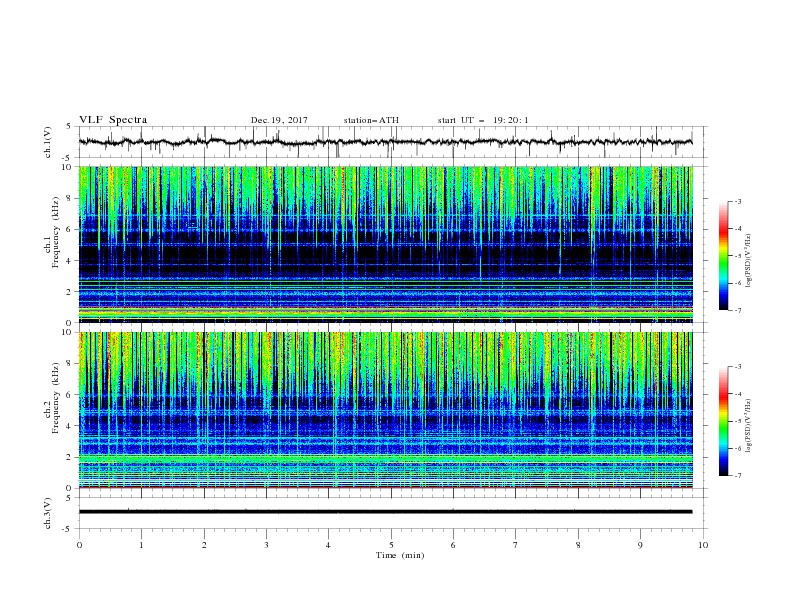The width and height of the screenshot is (792, 612).
Task: Select the ch.1 colorbar "log(PSD)(V²/Hz)" label
Action: 749,260
